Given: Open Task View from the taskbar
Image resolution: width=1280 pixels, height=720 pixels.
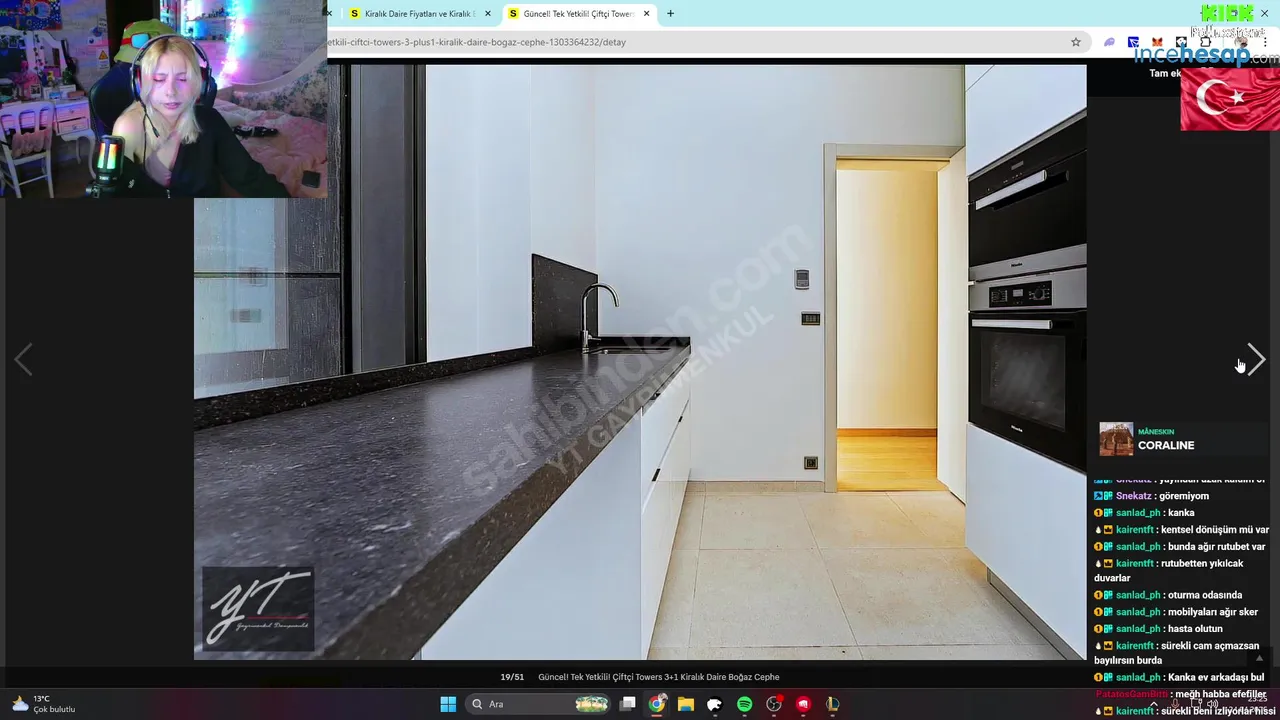Looking at the screenshot, I should 628,704.
